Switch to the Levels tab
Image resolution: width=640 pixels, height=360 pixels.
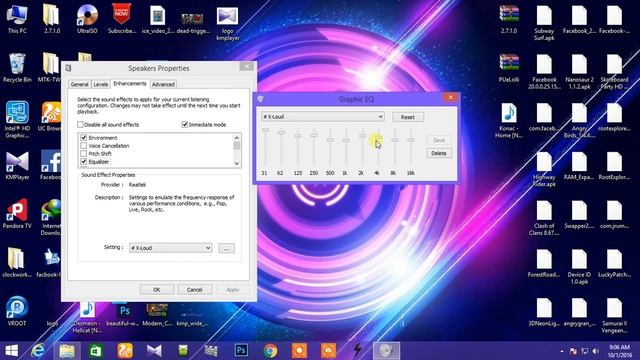coord(101,84)
